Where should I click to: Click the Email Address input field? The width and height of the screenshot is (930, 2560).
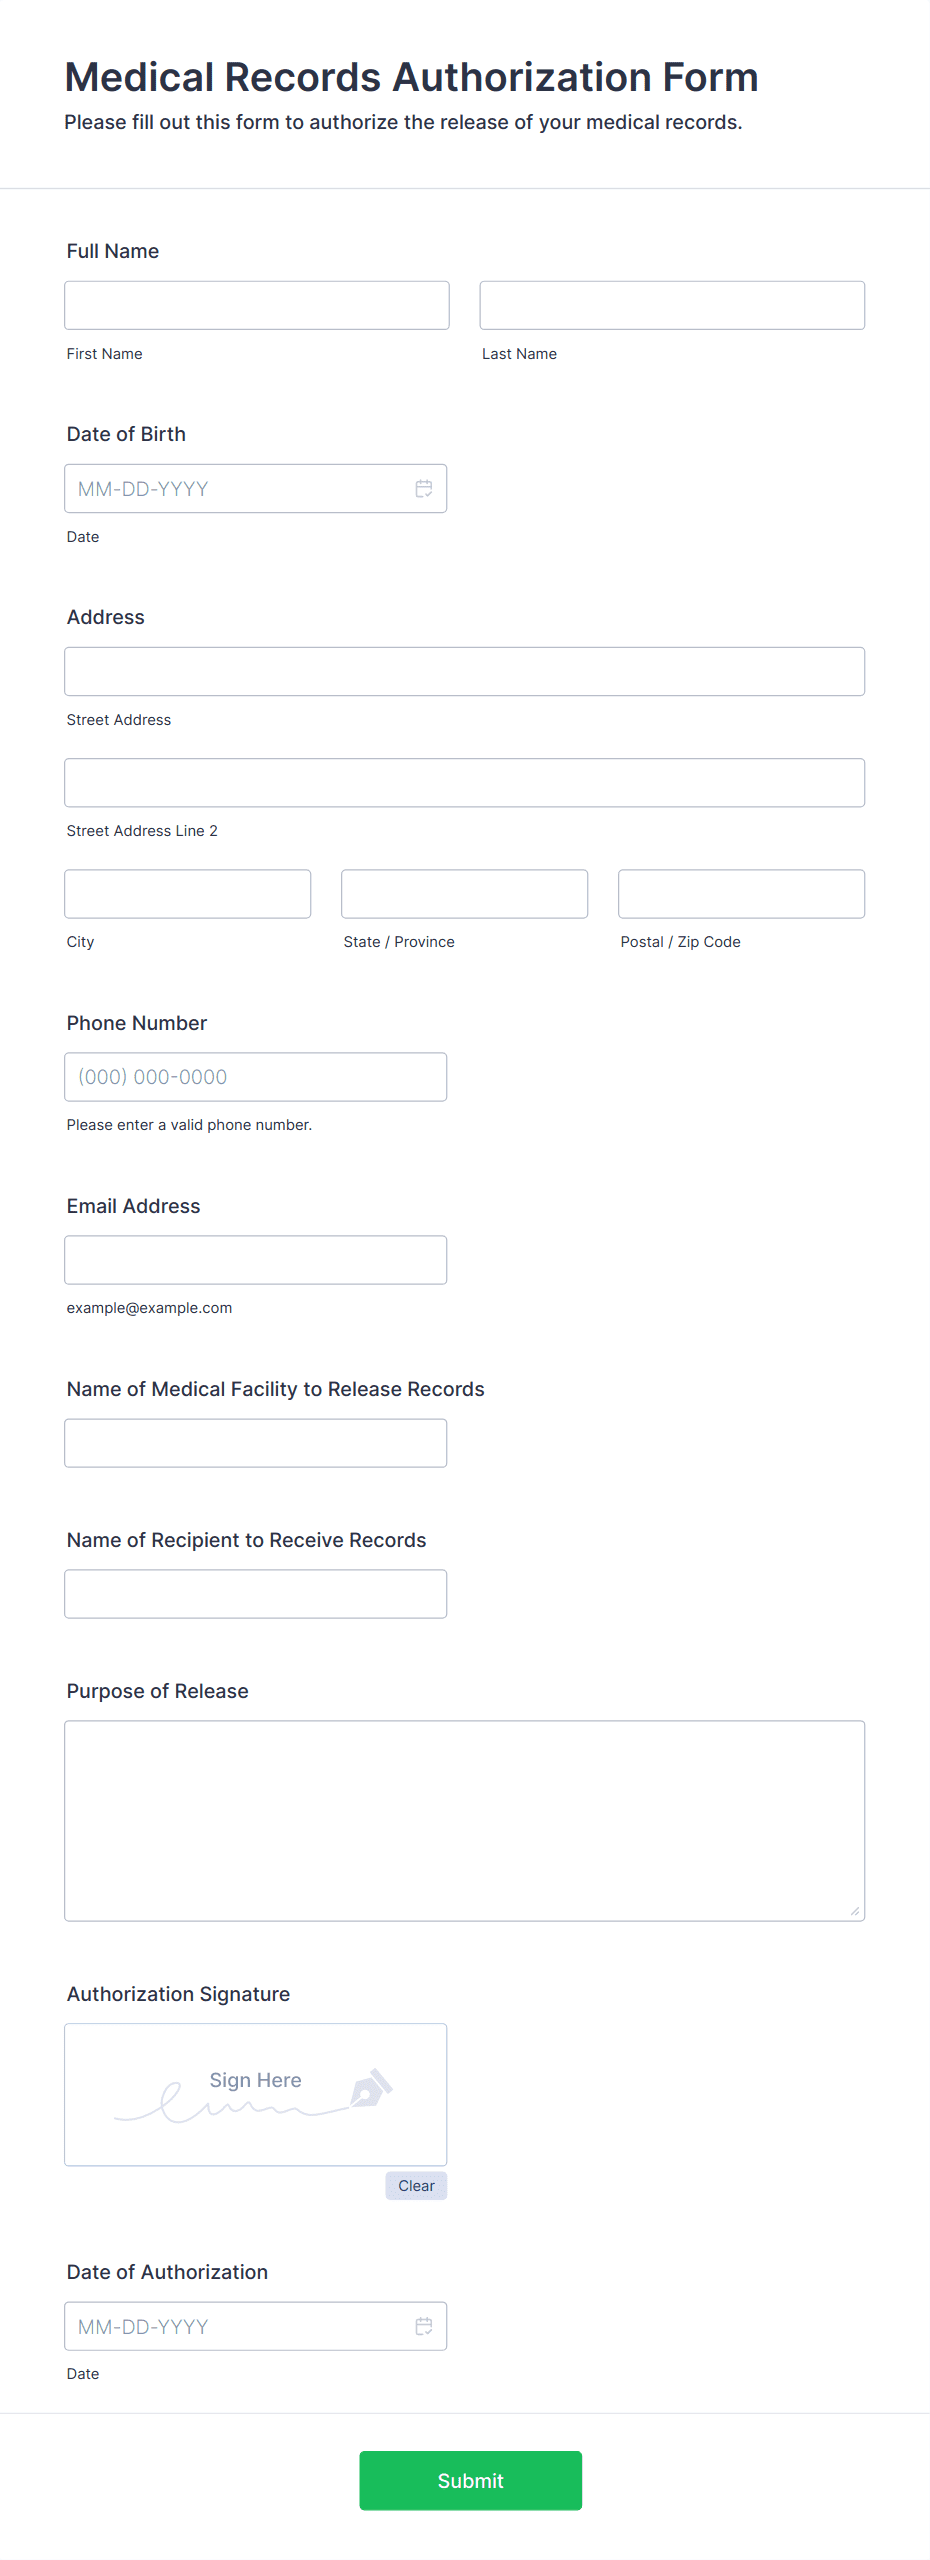click(x=255, y=1260)
